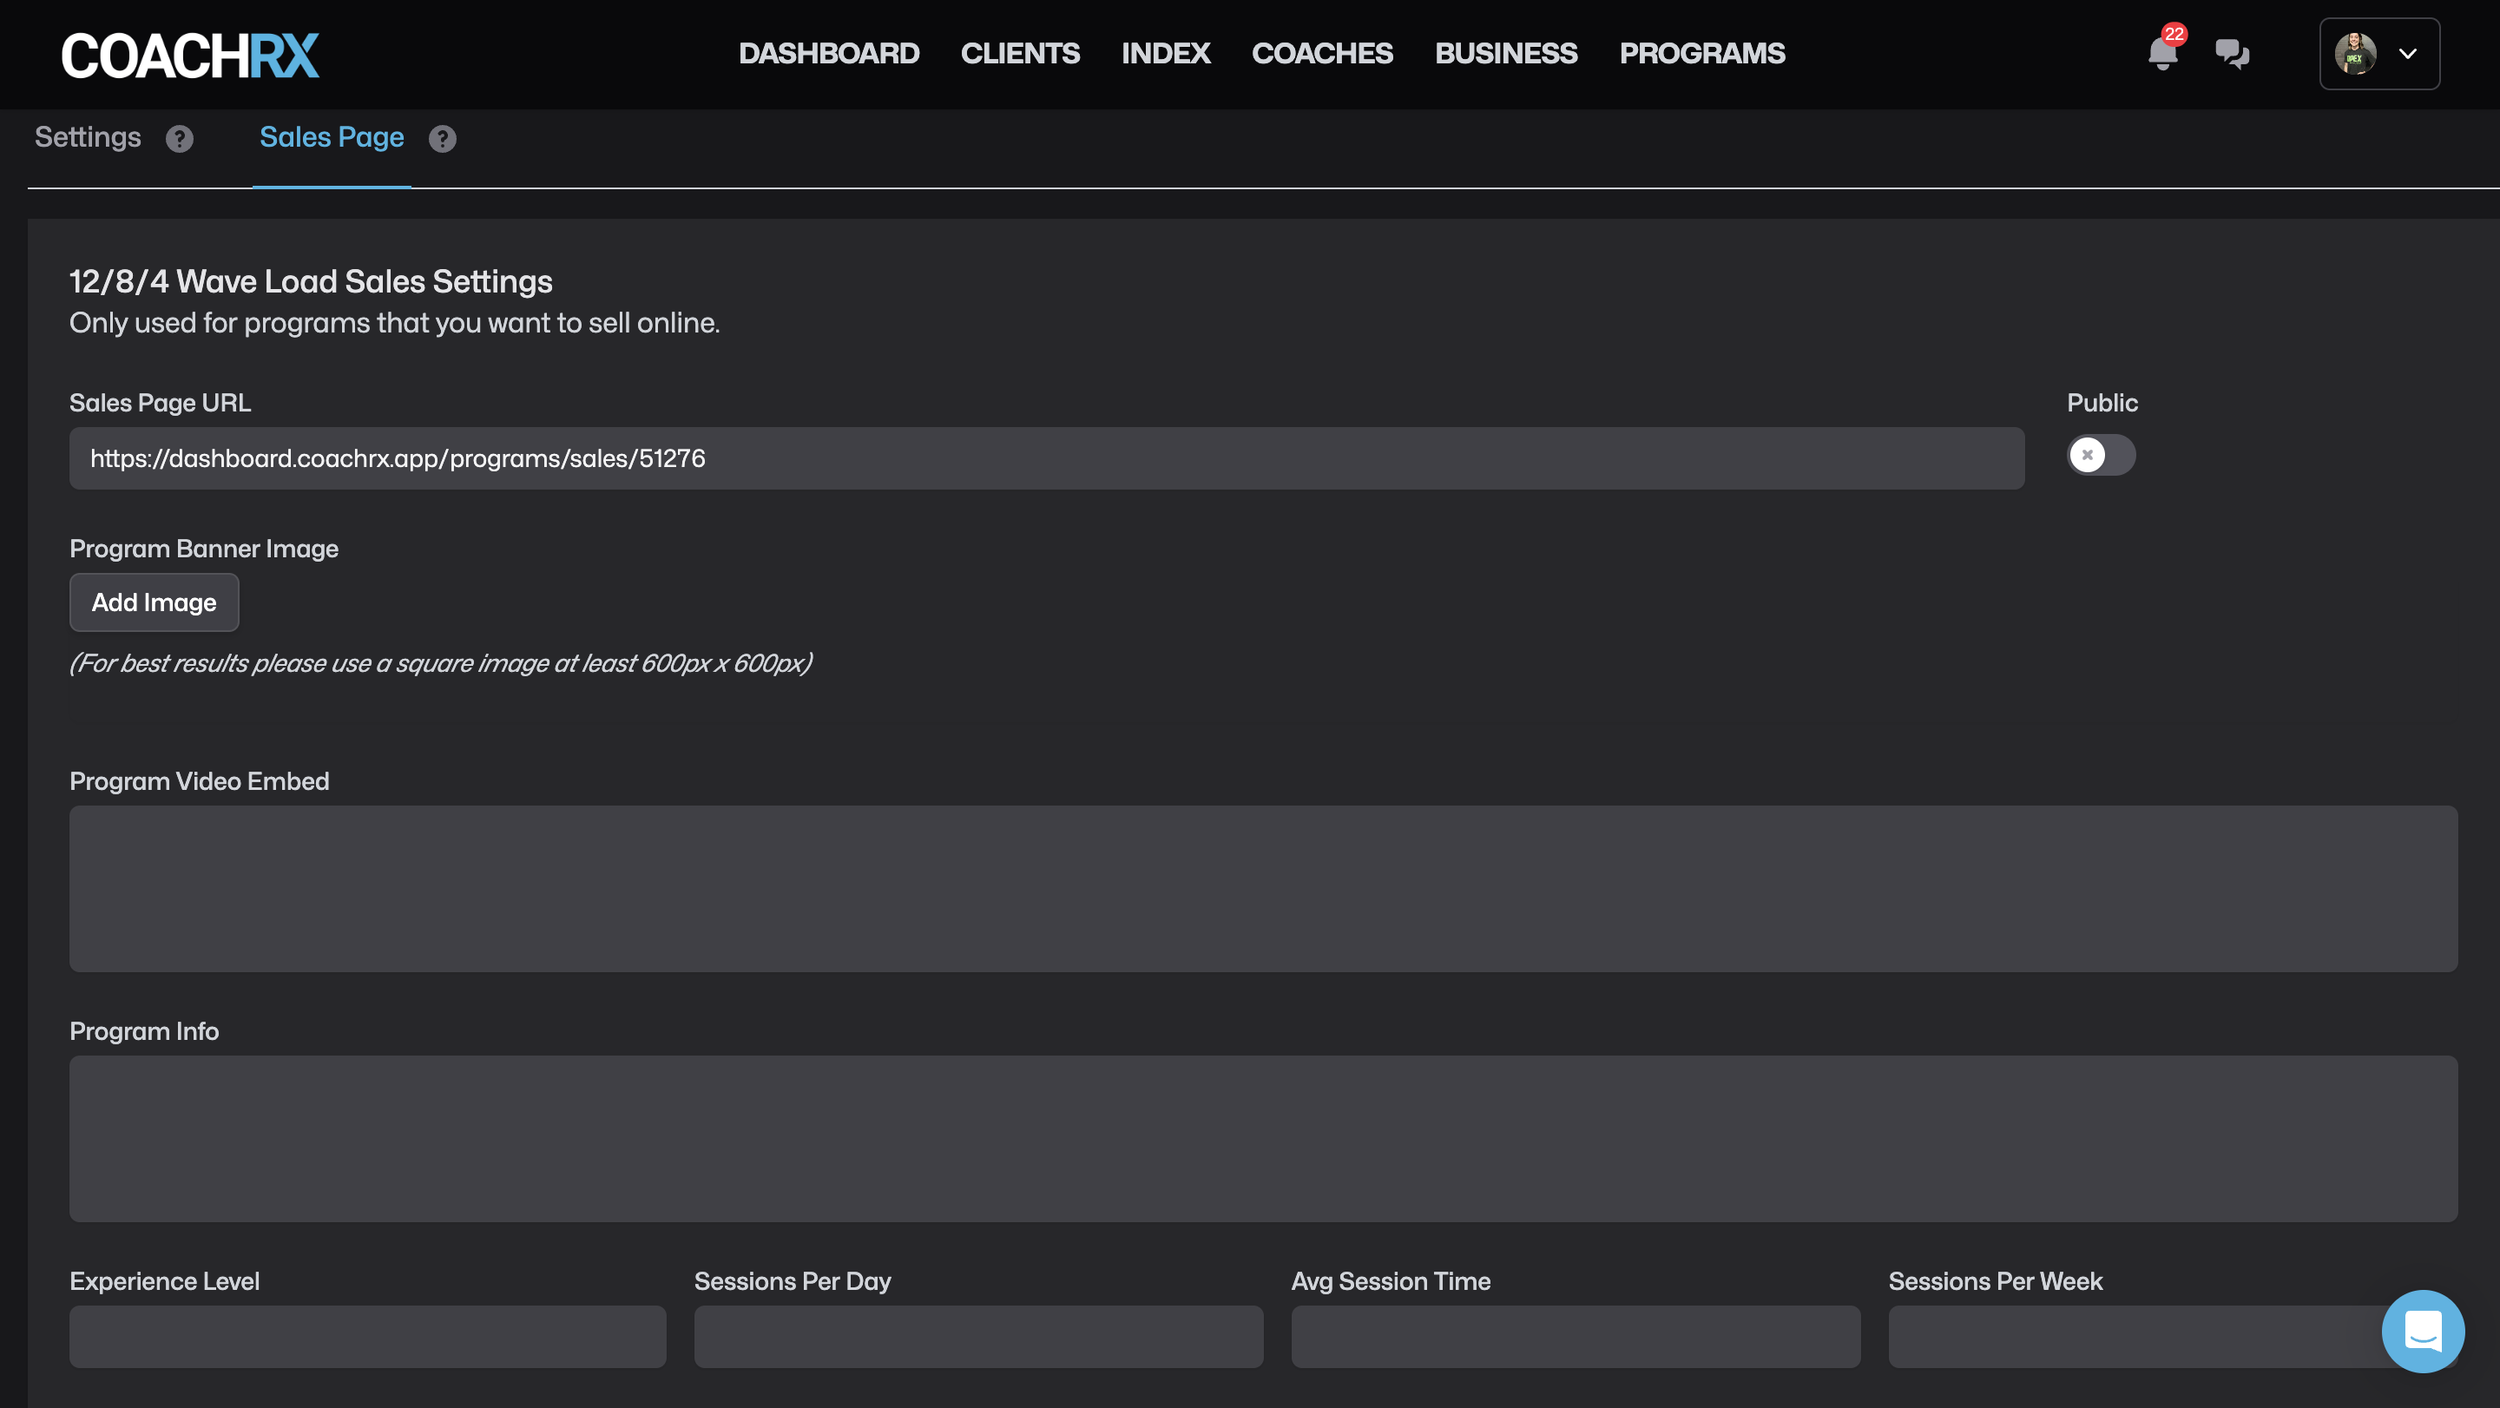Open the support chat widget bubble
This screenshot has width=2500, height=1408.
pyautogui.click(x=2422, y=1331)
